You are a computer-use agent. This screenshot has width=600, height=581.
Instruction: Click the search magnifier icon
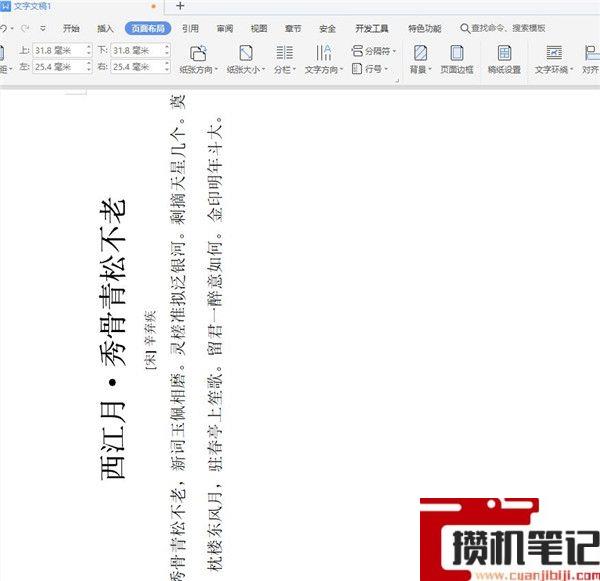coord(465,28)
